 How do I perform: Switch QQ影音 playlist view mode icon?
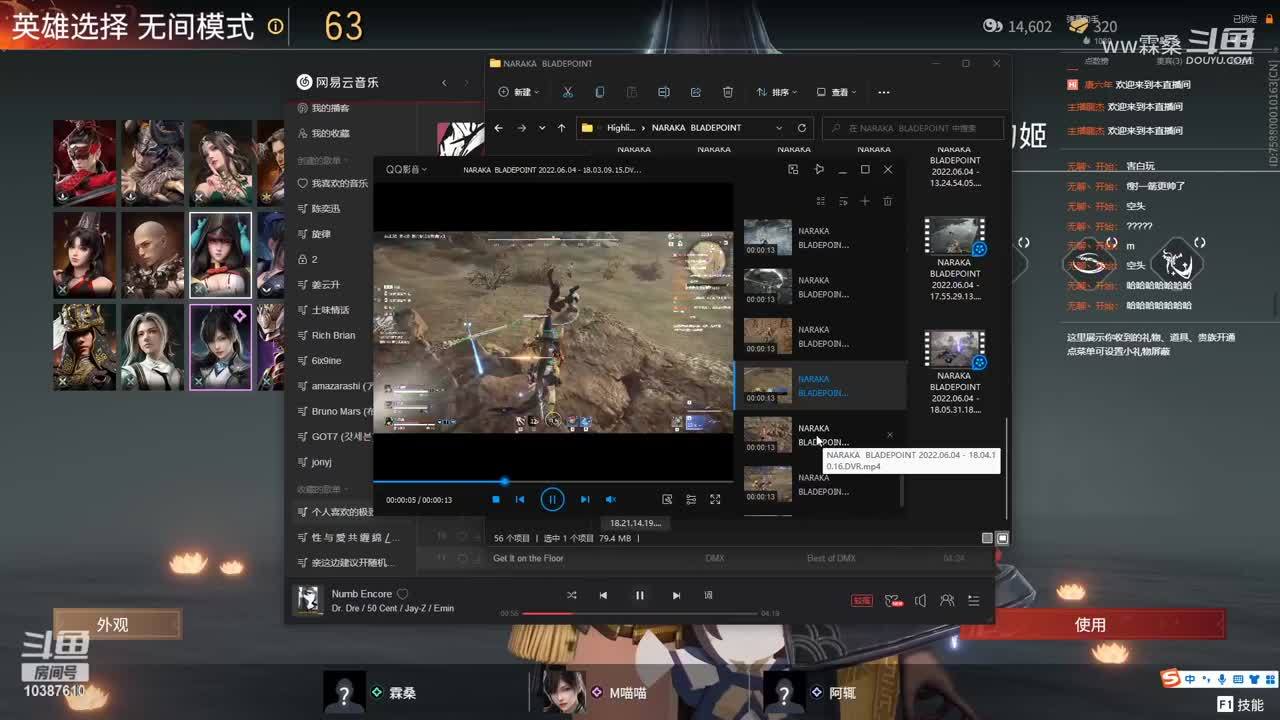821,201
